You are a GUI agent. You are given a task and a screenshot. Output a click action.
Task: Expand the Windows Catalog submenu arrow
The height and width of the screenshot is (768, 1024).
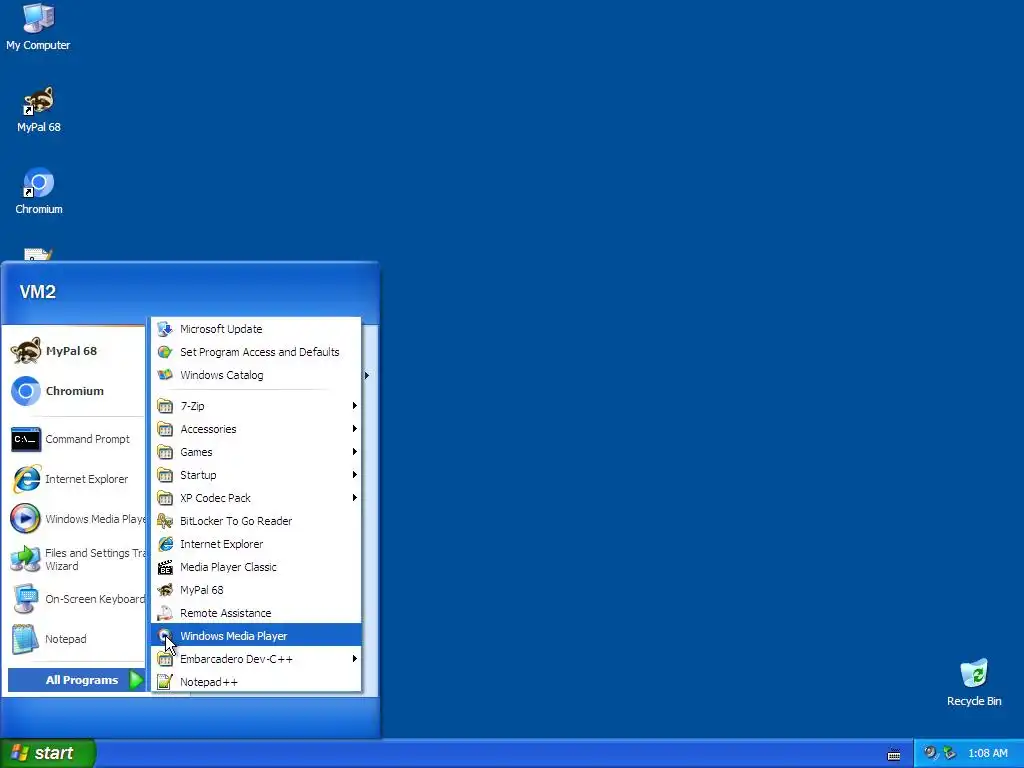pos(367,376)
